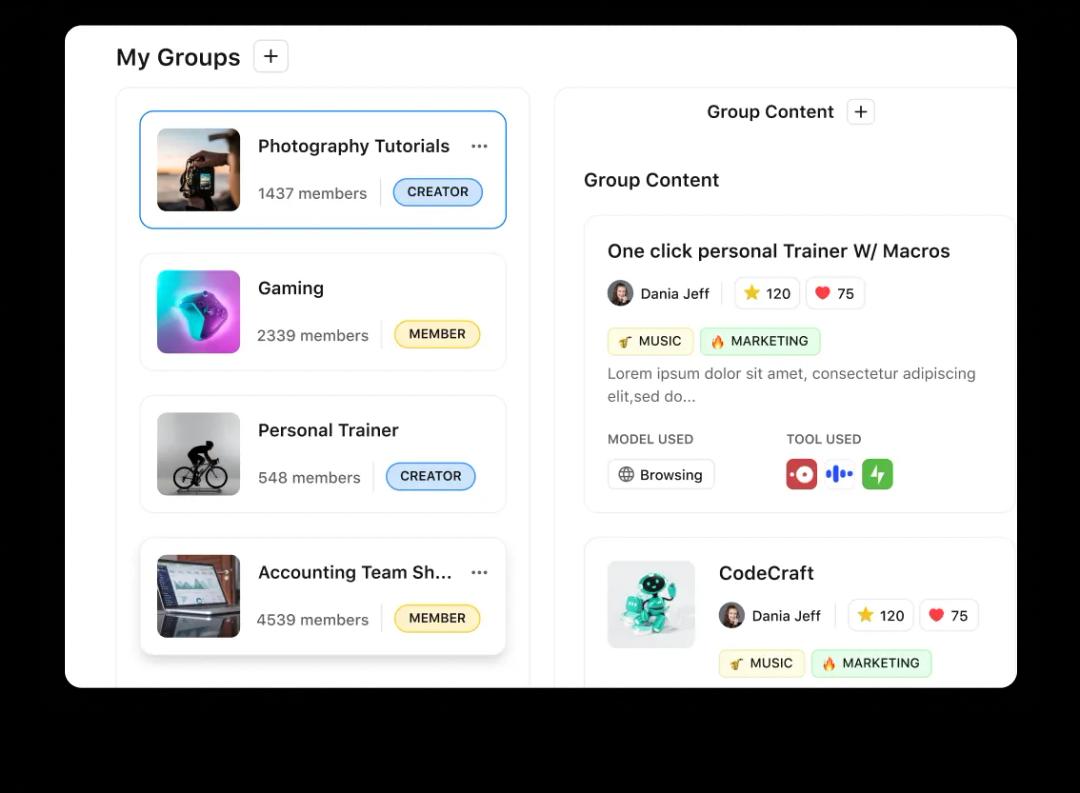Click the CodeCraft robot thumbnail
The image size is (1080, 793).
pos(651,604)
